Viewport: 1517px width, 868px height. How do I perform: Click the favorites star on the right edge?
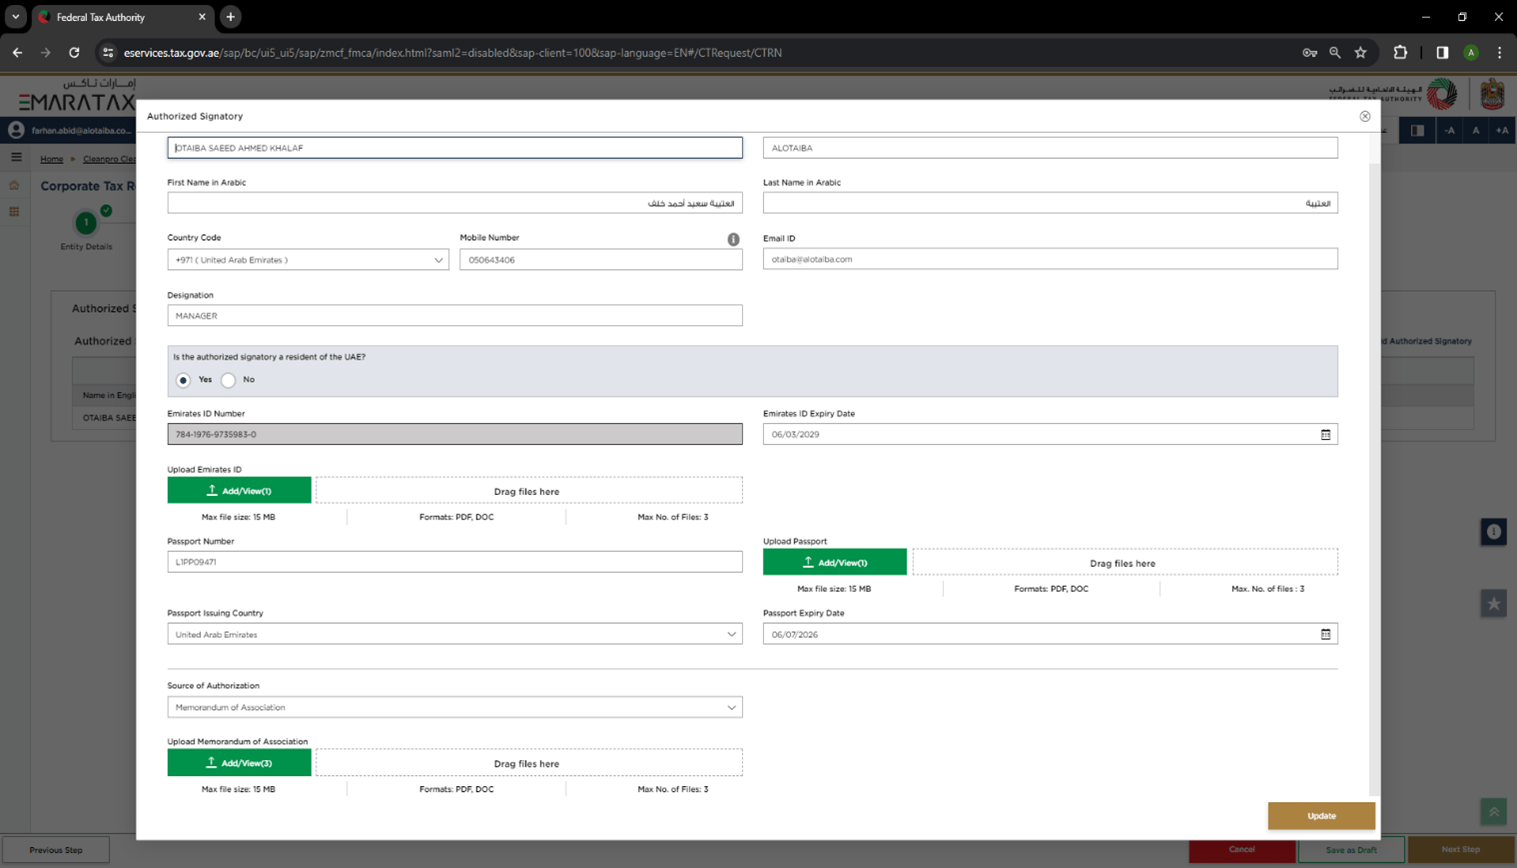(x=1493, y=603)
